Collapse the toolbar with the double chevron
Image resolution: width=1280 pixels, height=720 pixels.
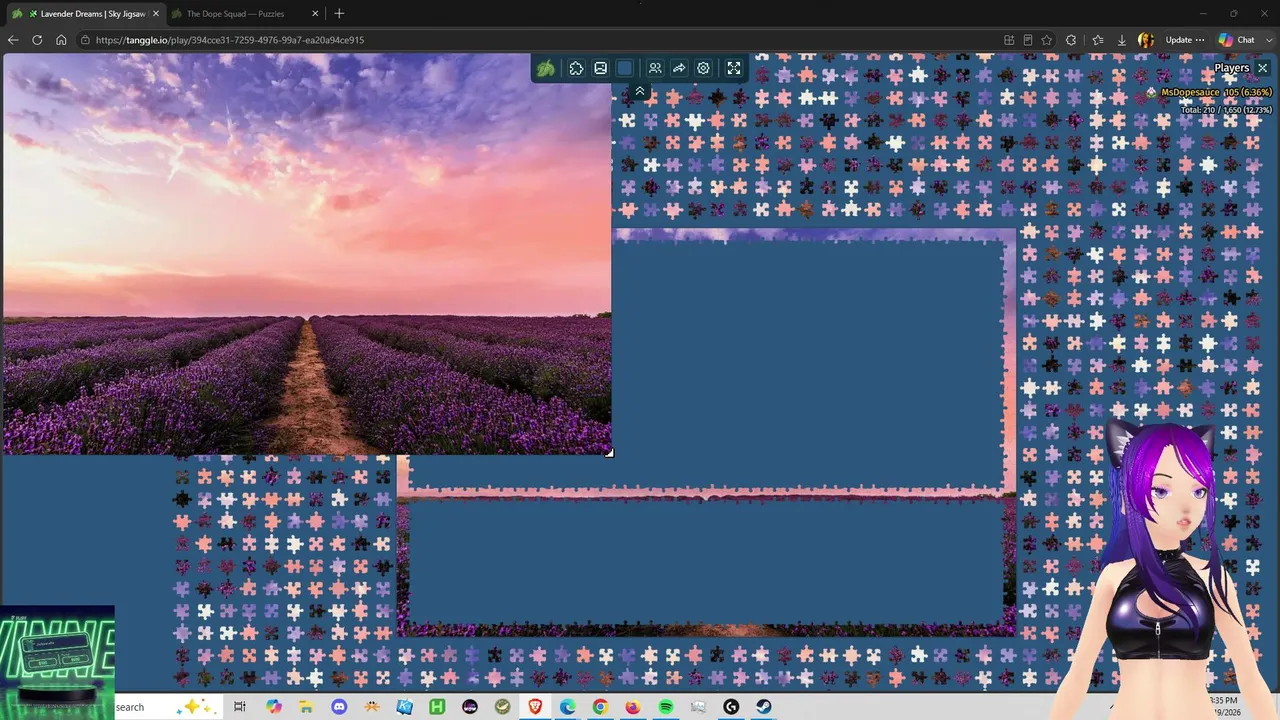[640, 91]
